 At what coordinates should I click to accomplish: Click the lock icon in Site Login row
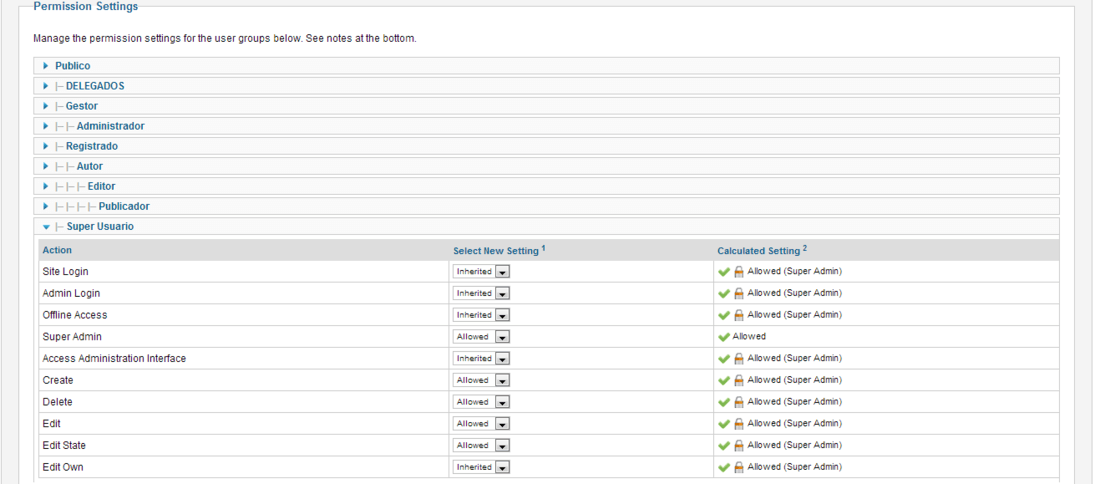739,271
